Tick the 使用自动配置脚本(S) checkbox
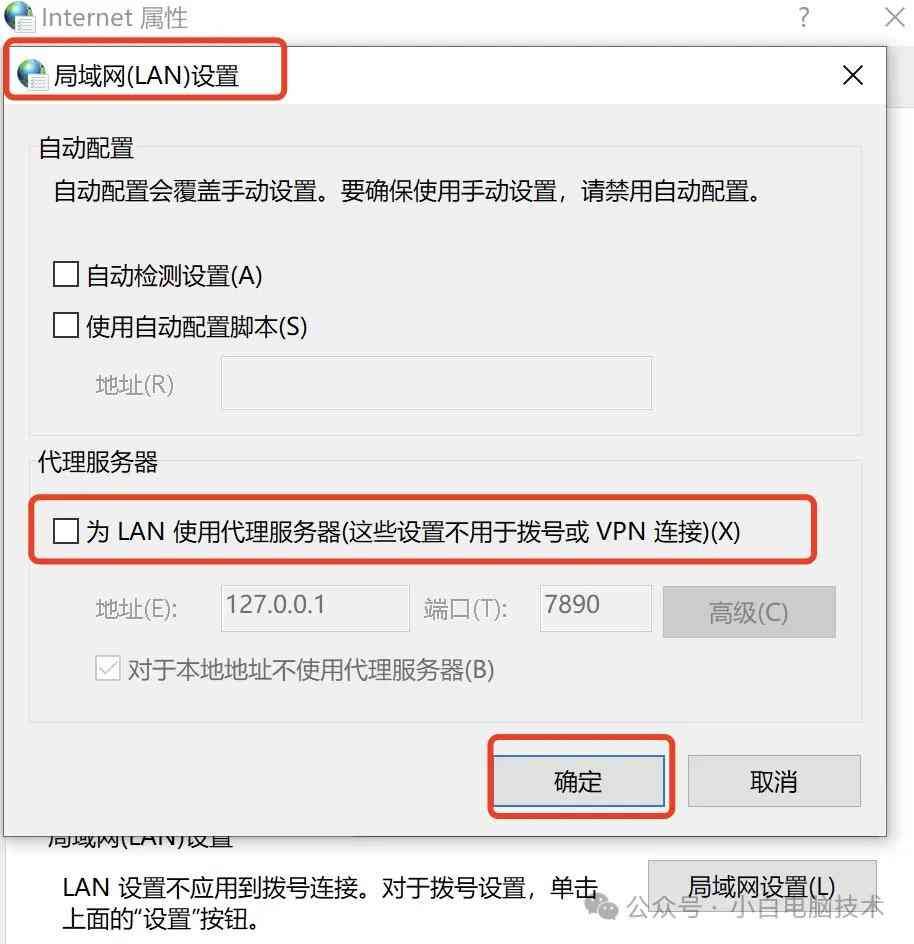Viewport: 914px width, 944px height. (66, 325)
